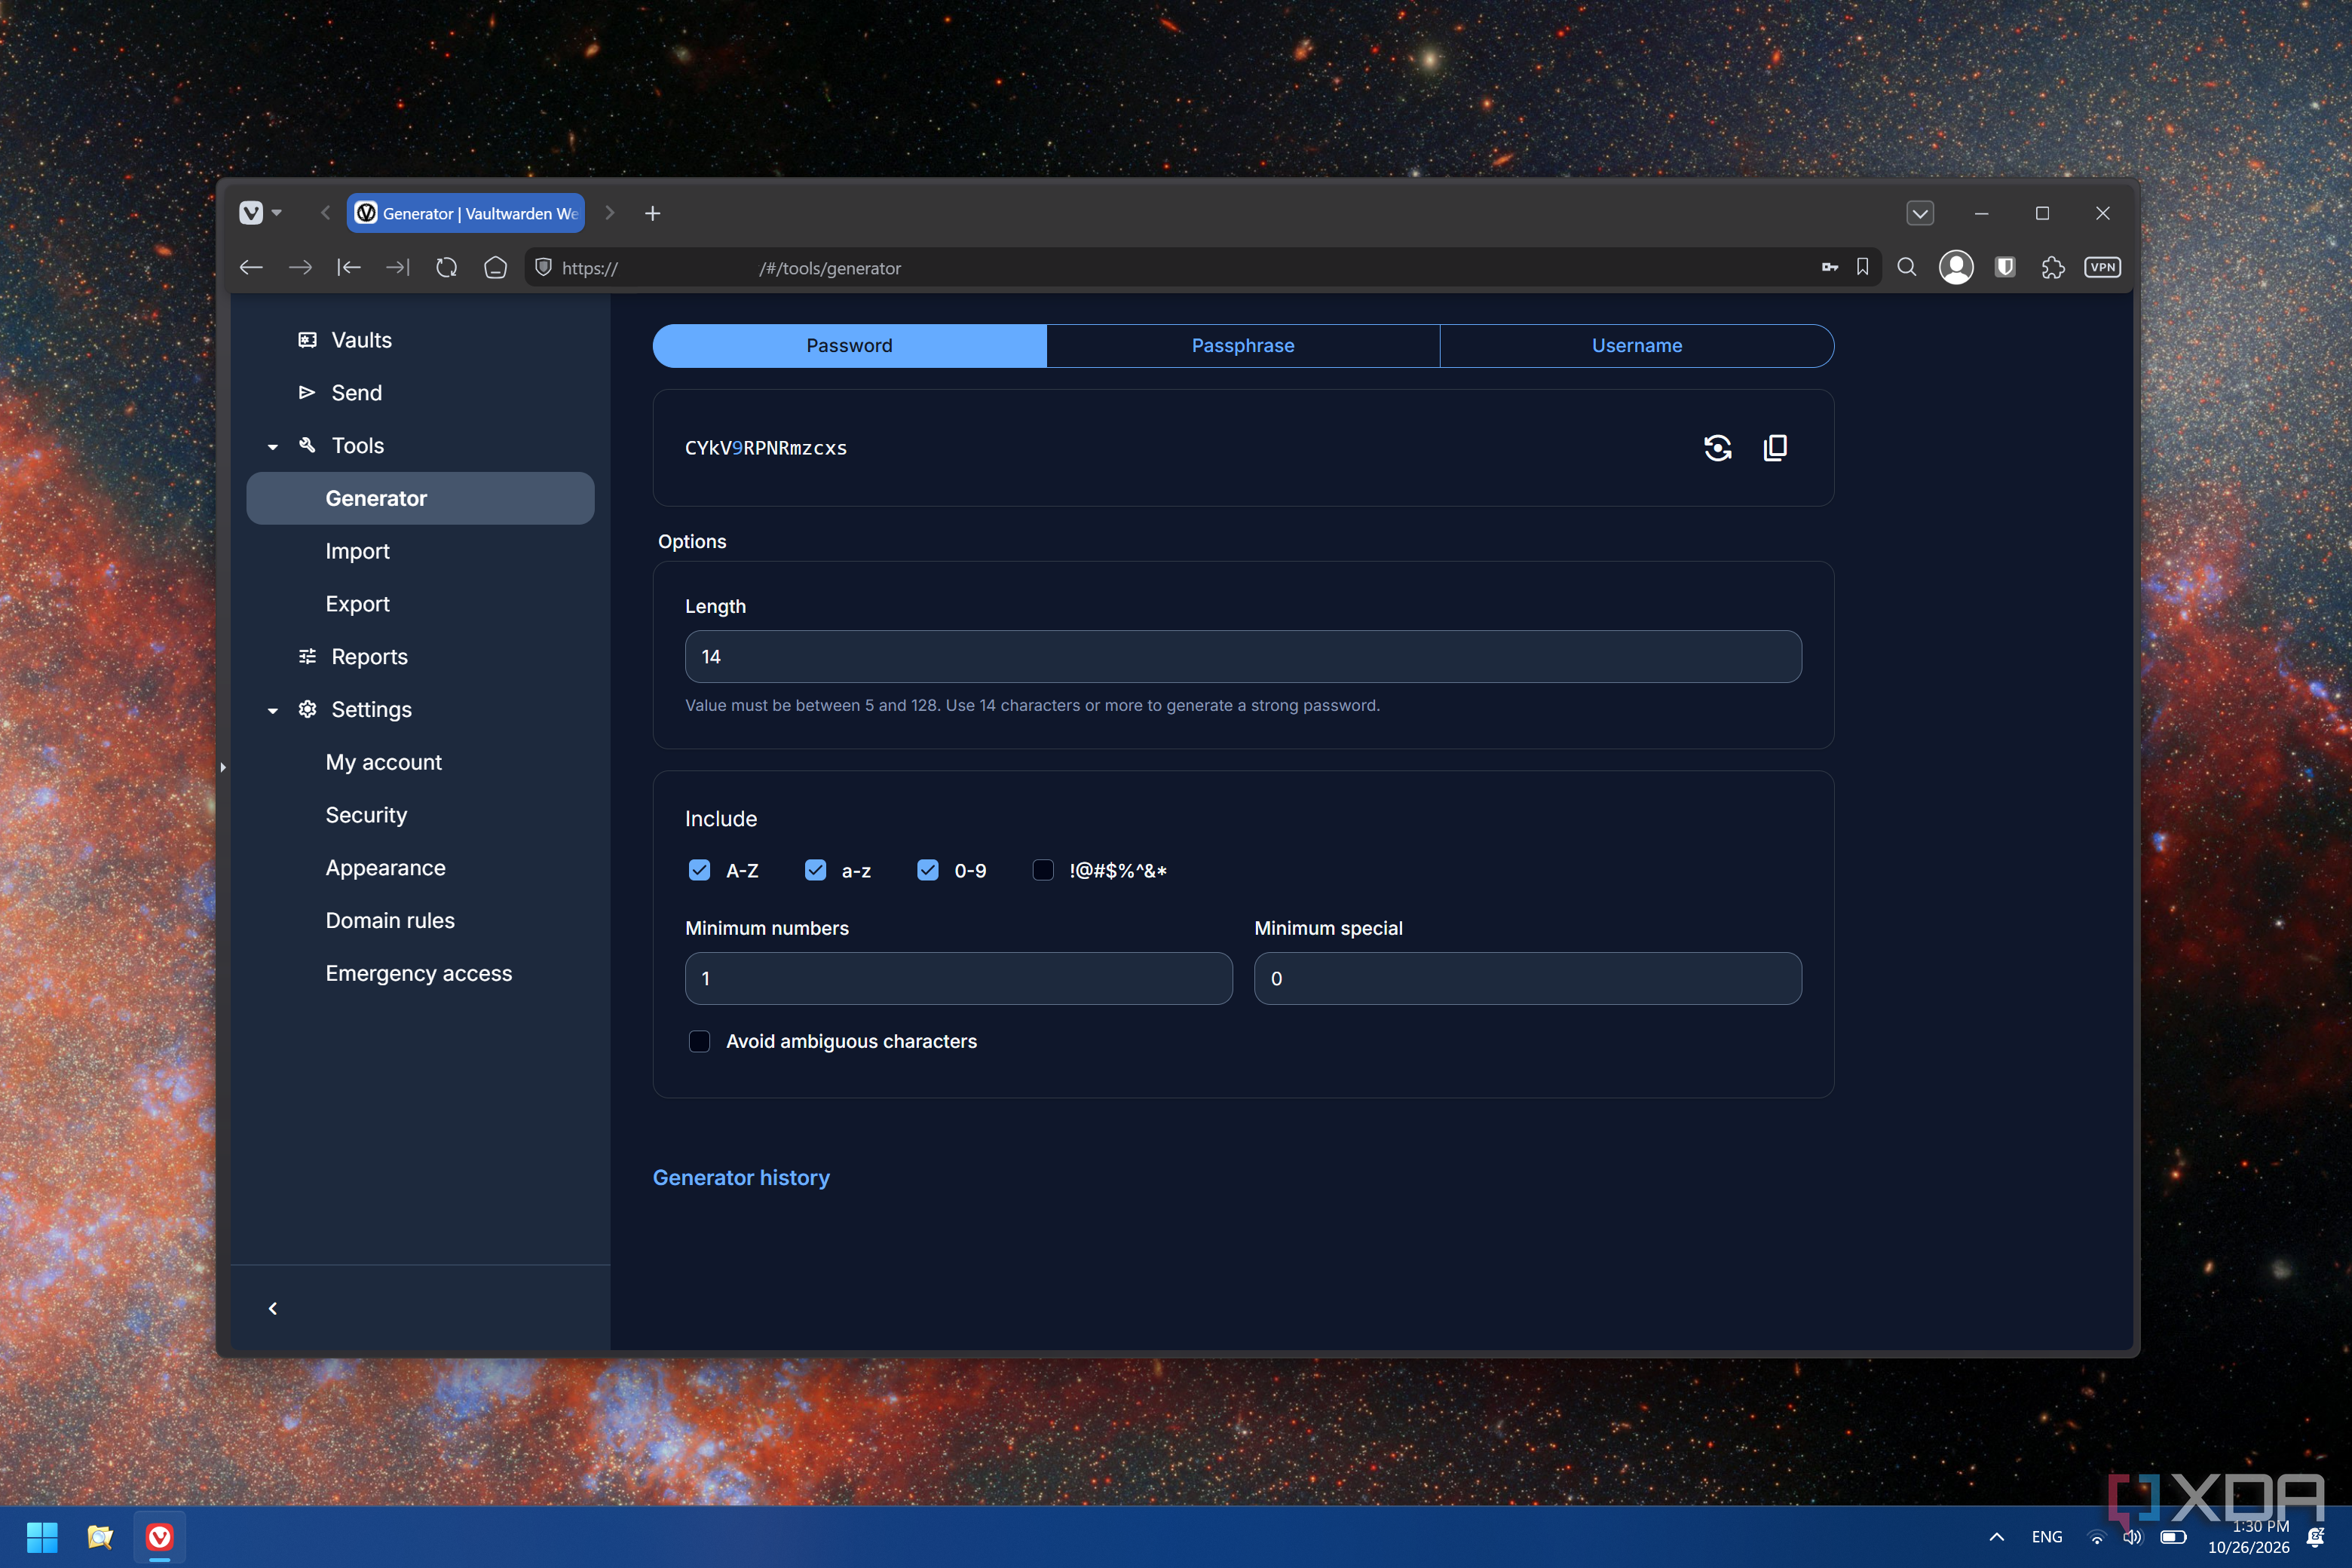This screenshot has height=1568, width=2352.
Task: Show hidden system tray icons
Action: (1996, 1537)
